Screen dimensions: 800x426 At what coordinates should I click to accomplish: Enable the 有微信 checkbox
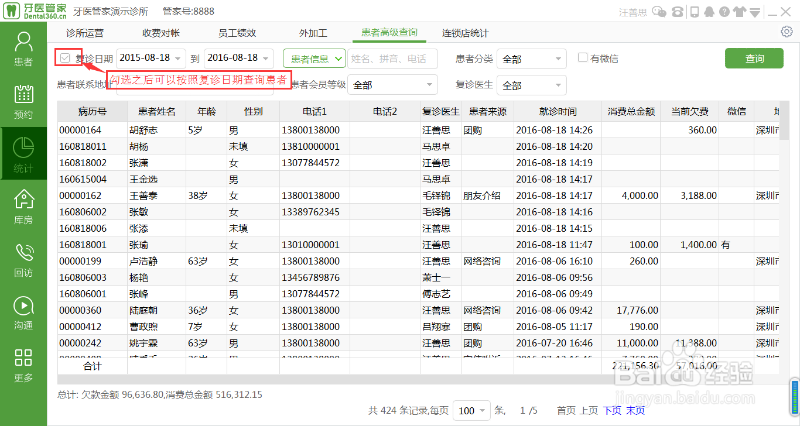click(x=583, y=57)
